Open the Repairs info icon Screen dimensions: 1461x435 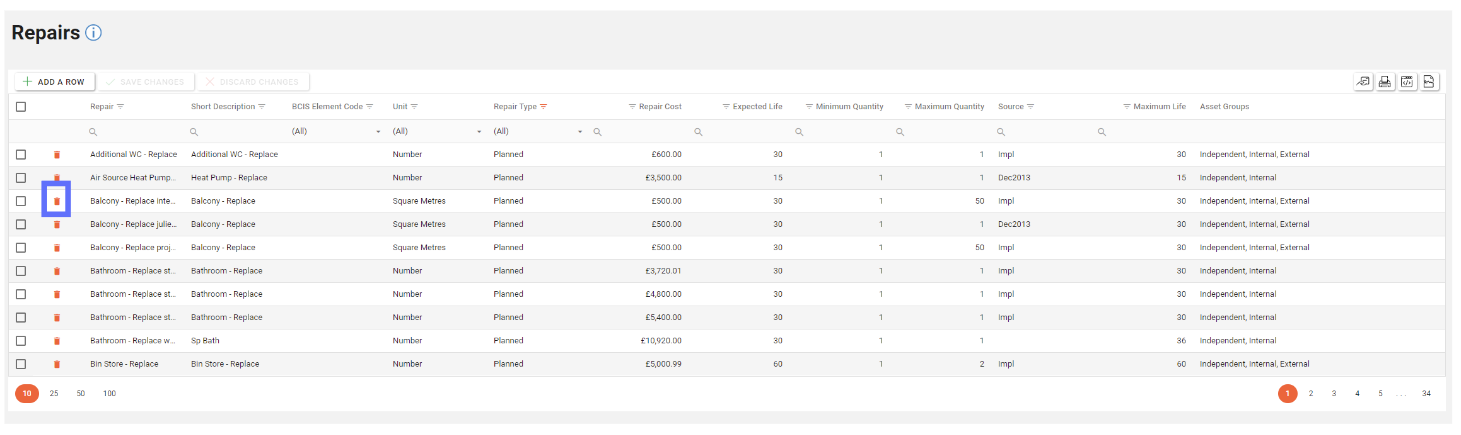[94, 33]
